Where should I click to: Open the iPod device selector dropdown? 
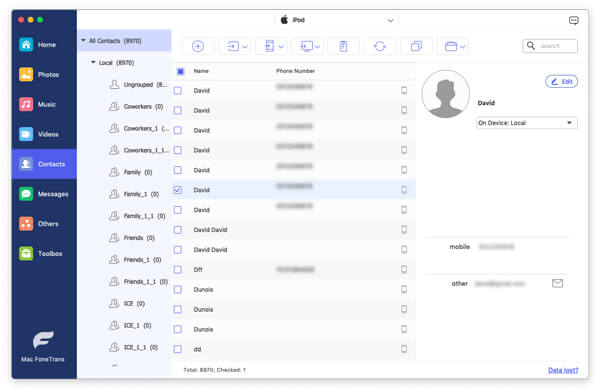pyautogui.click(x=337, y=20)
